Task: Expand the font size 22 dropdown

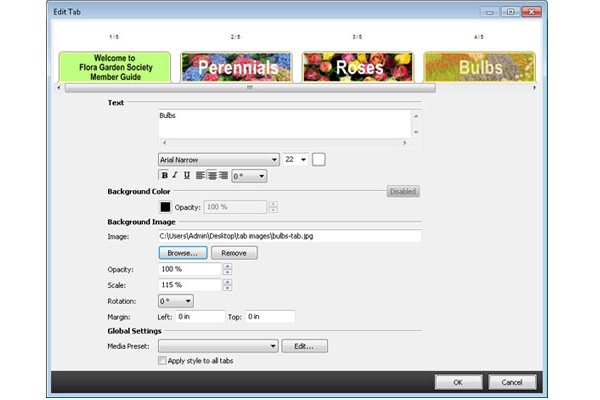Action: (296, 159)
